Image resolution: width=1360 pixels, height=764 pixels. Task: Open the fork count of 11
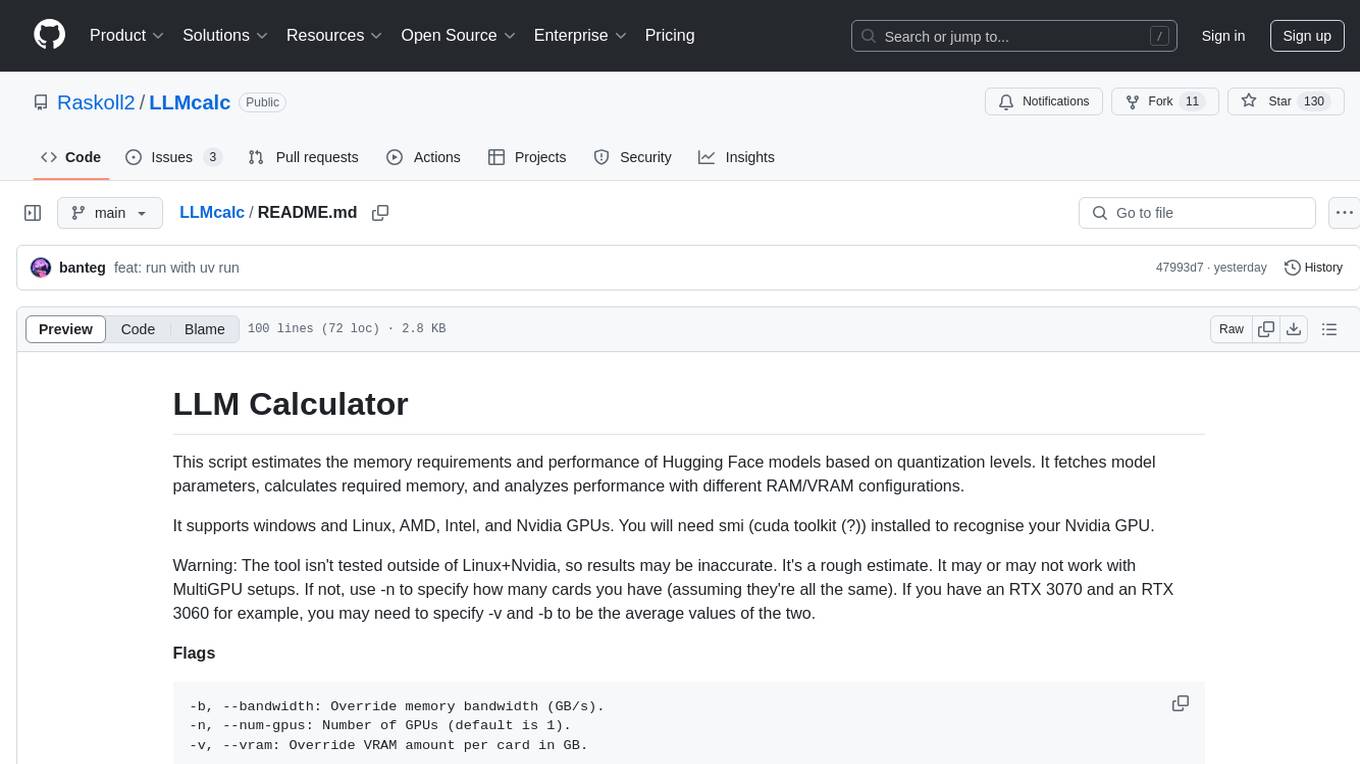(1191, 102)
